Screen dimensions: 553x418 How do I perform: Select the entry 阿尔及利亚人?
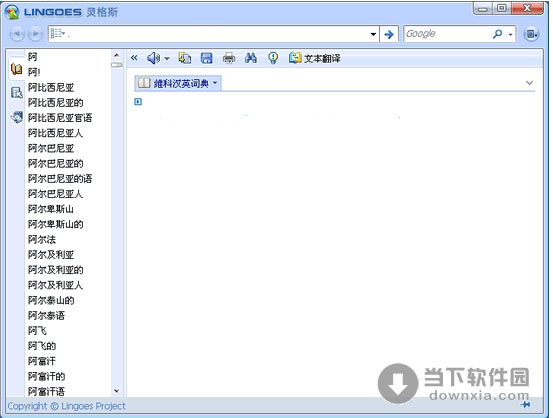click(55, 285)
